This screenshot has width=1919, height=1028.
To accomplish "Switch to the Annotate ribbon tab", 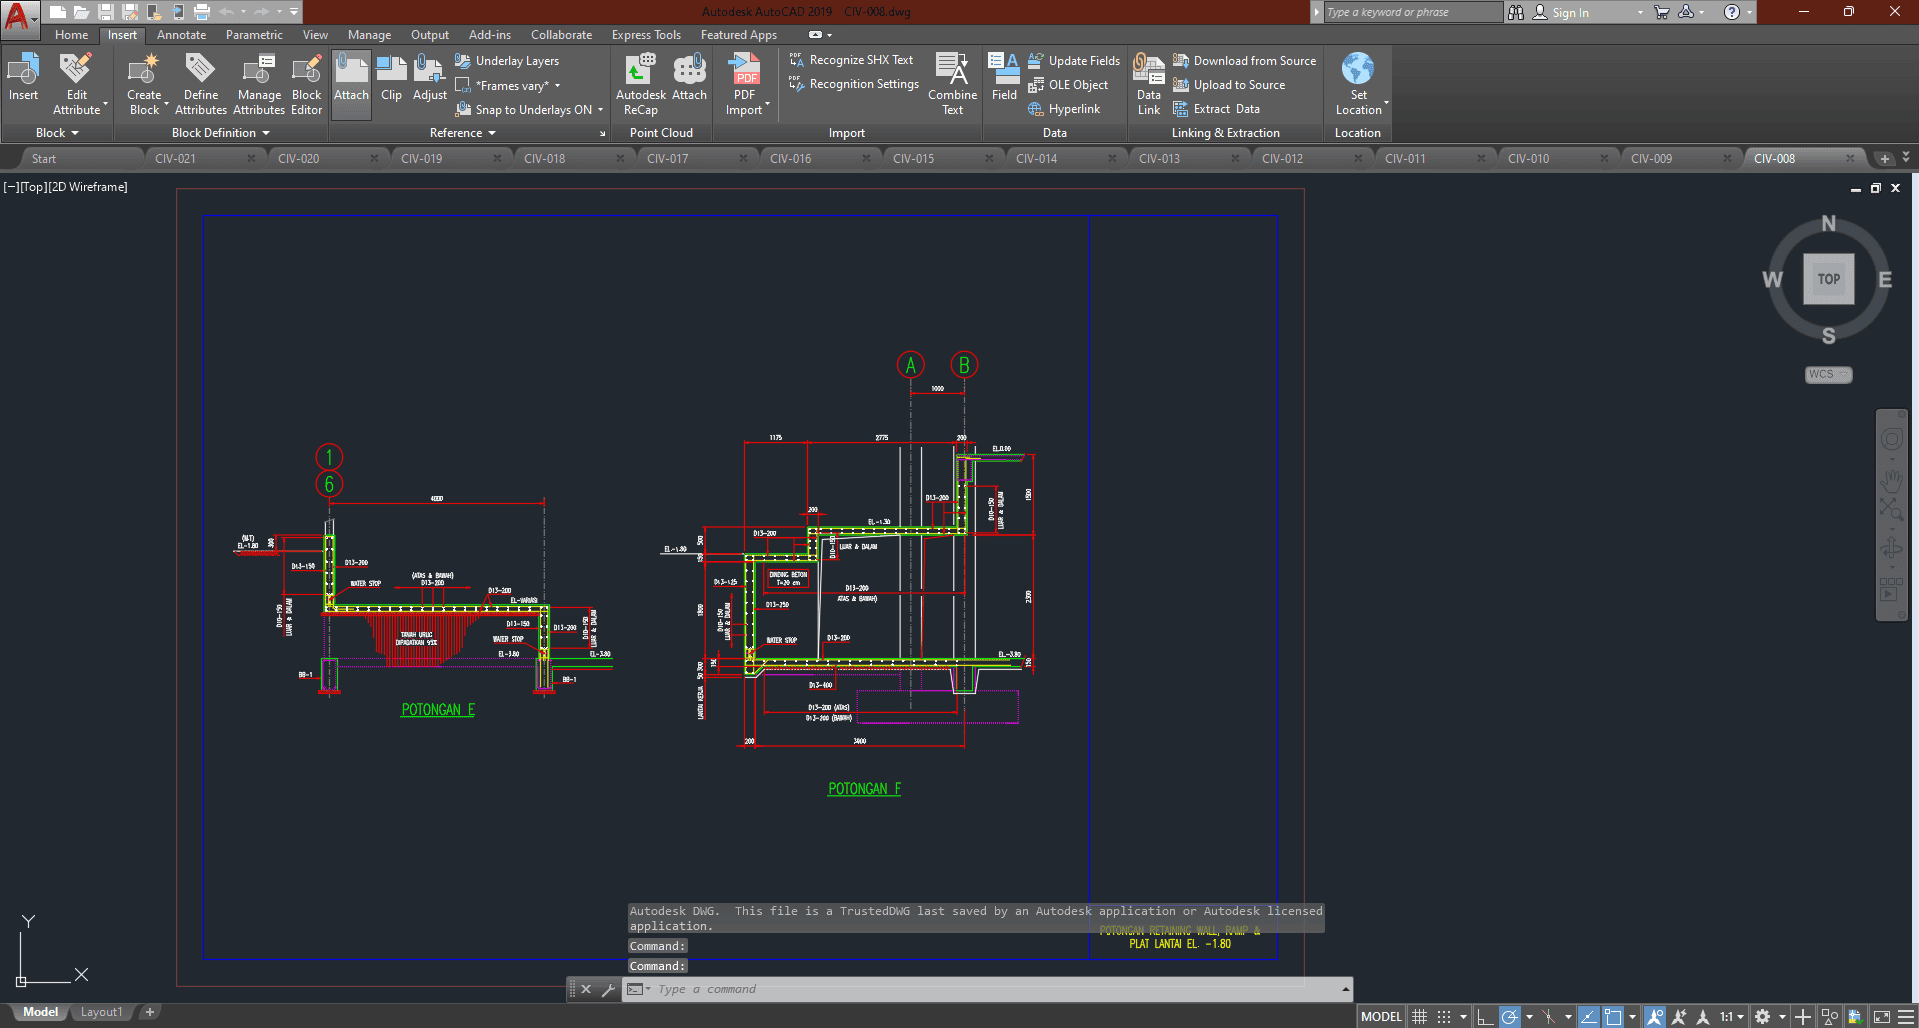I will pos(181,35).
